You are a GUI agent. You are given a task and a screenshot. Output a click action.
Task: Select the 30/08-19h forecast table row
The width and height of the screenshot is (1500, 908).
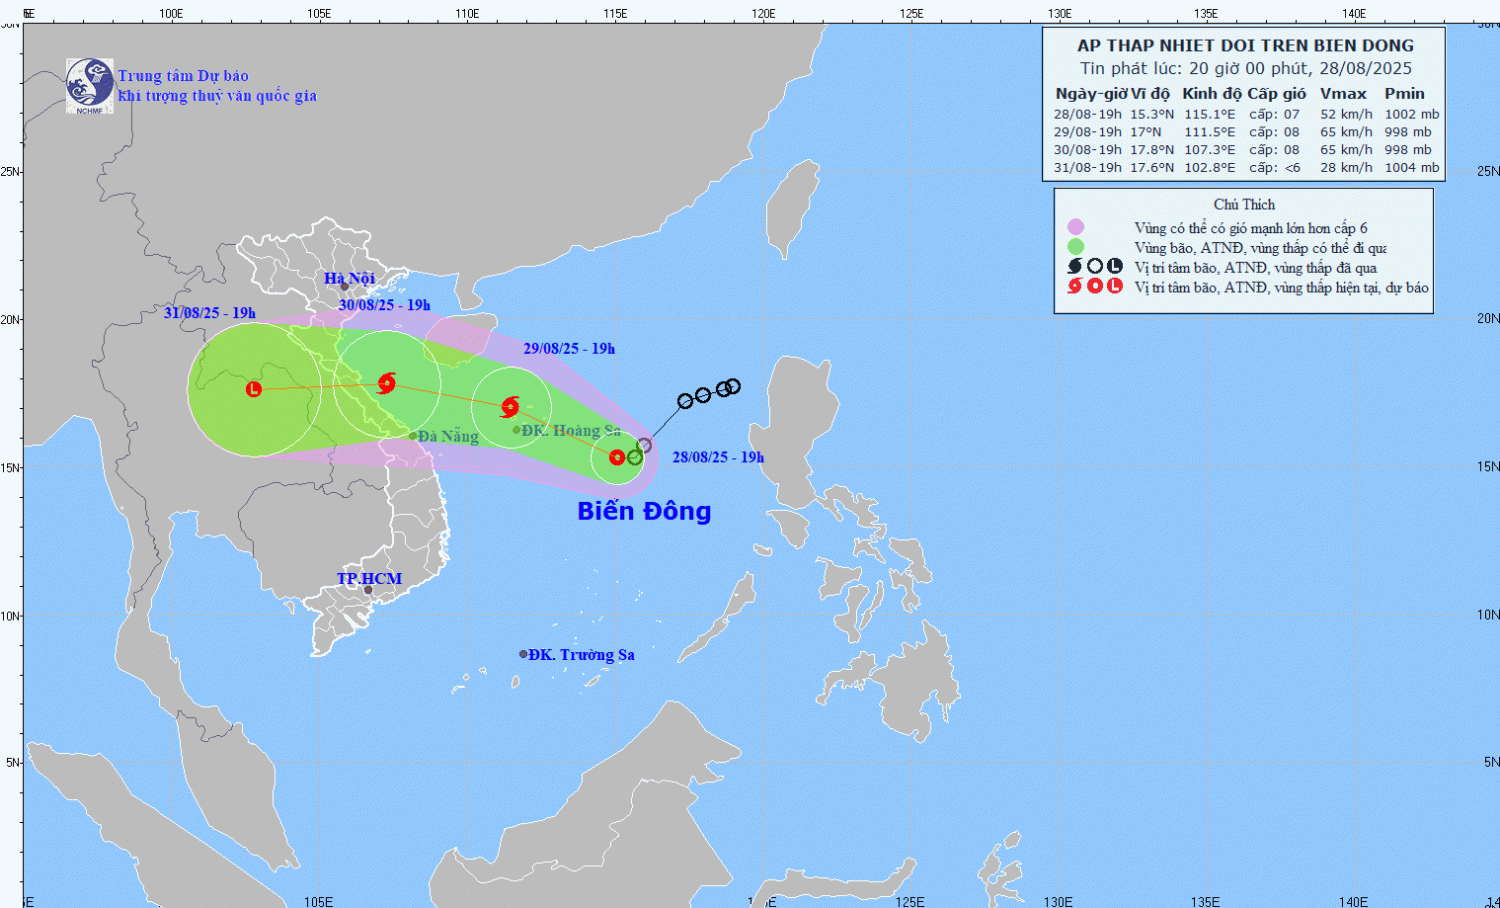1245,150
